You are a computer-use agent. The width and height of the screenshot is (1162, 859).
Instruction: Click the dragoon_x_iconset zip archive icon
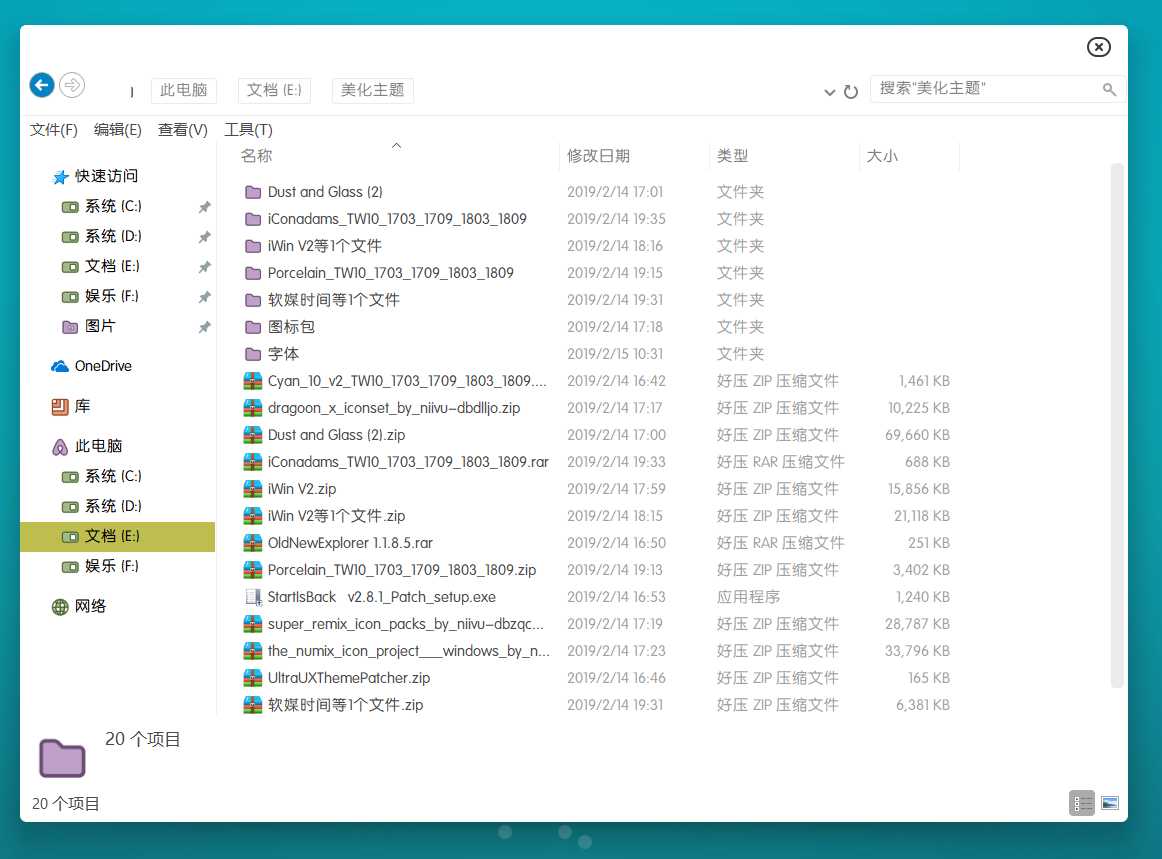click(x=253, y=408)
